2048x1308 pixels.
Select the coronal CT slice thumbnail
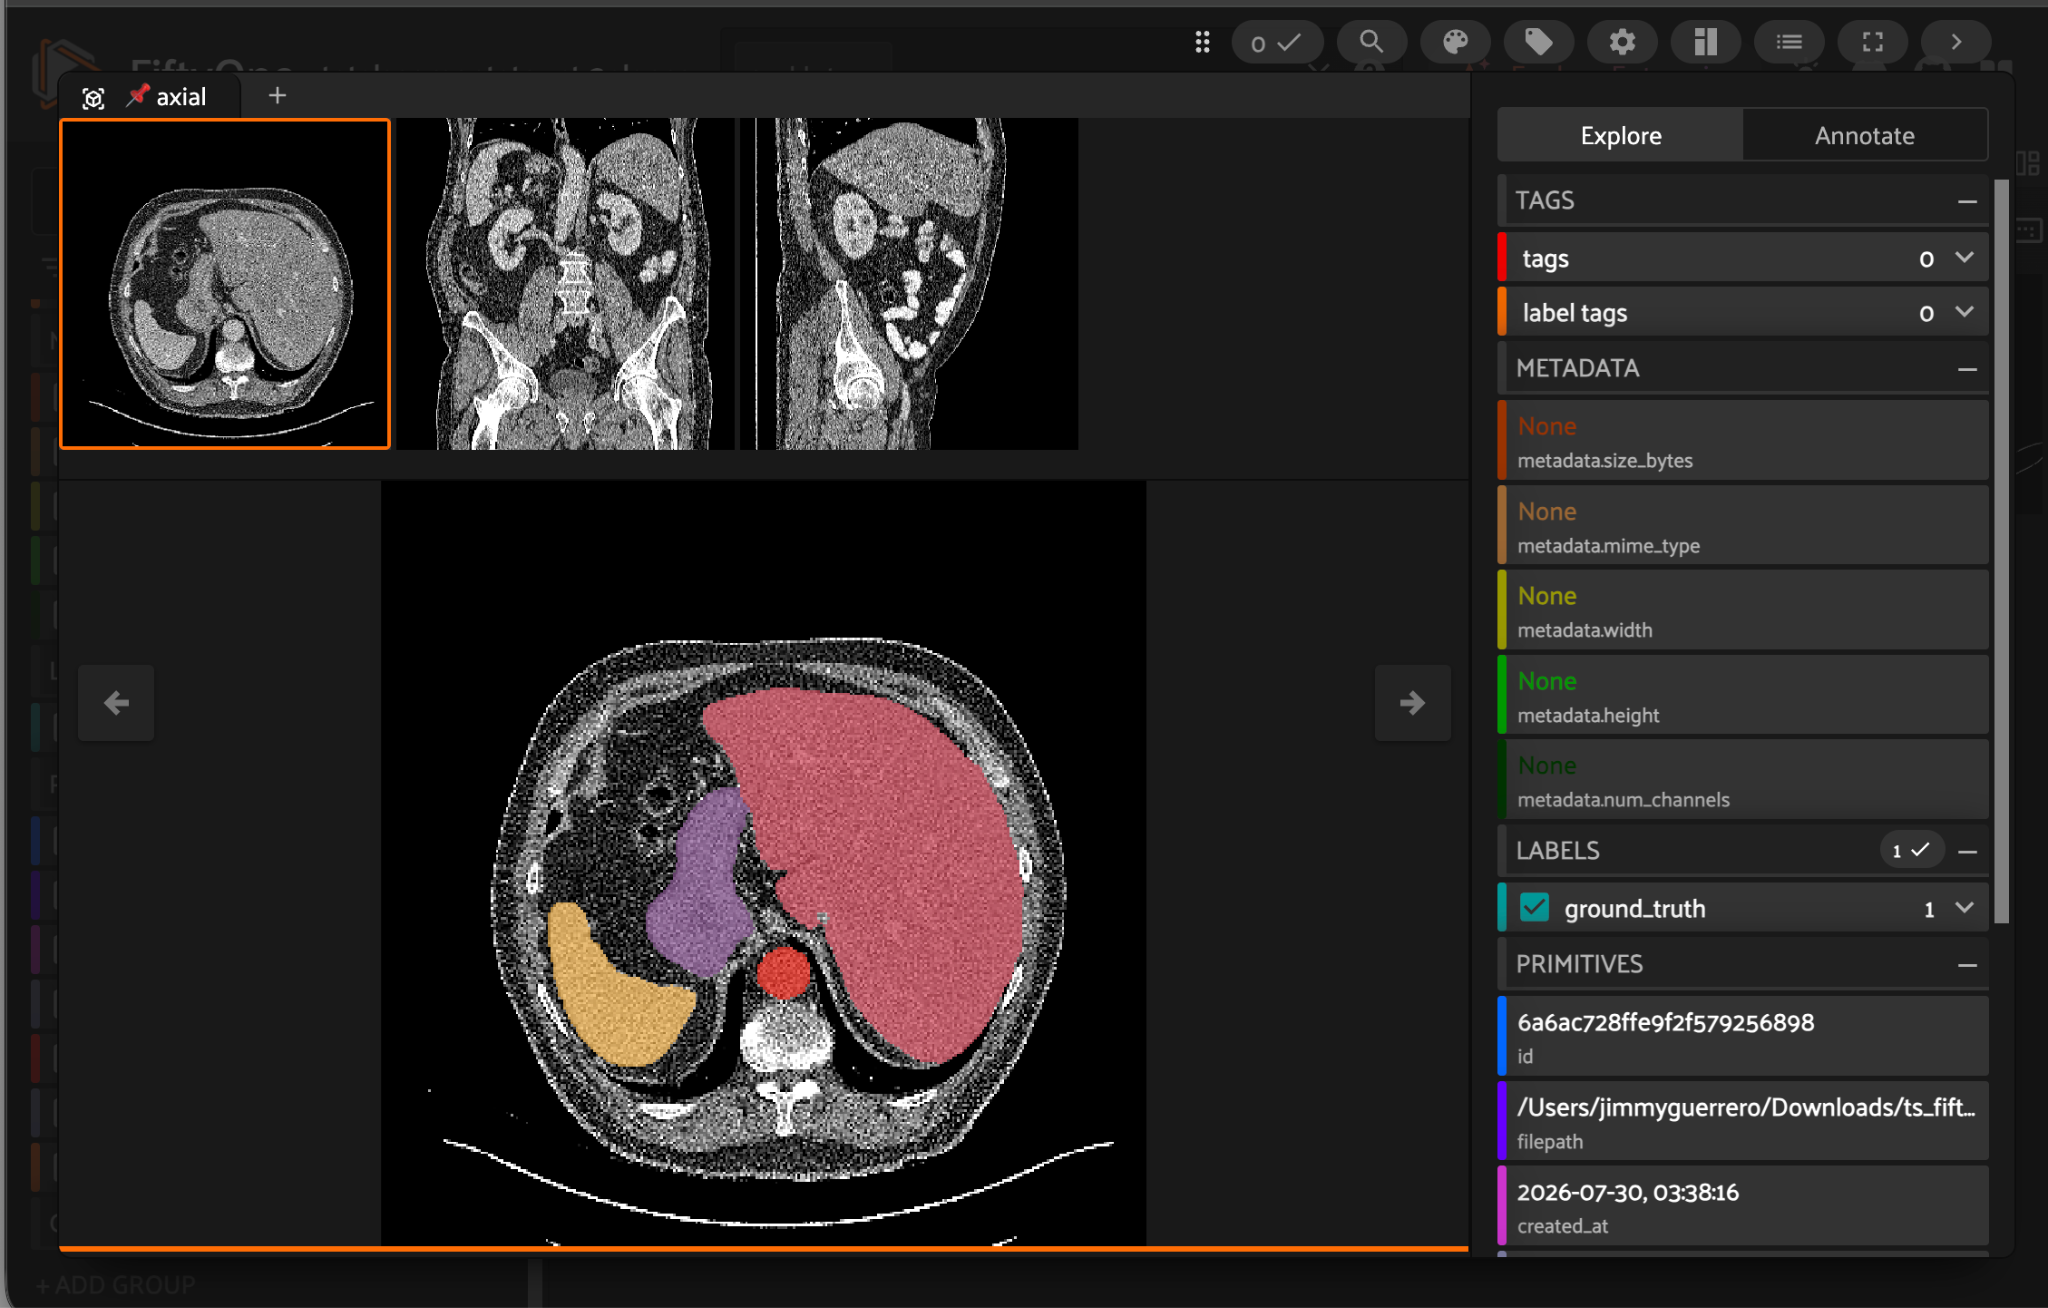pos(565,284)
